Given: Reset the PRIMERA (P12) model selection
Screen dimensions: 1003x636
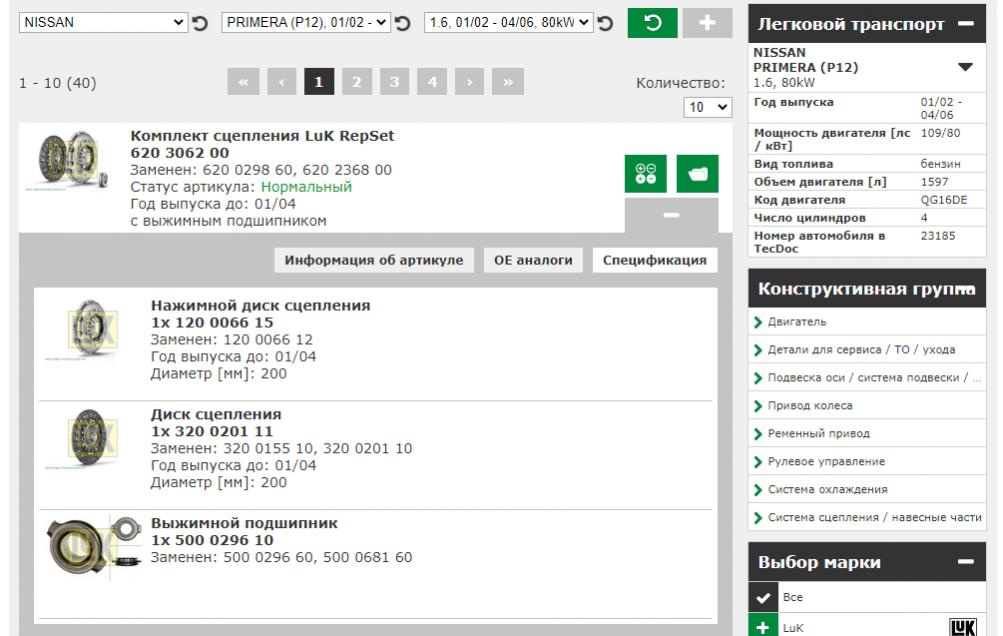Looking at the screenshot, I should 402,24.
